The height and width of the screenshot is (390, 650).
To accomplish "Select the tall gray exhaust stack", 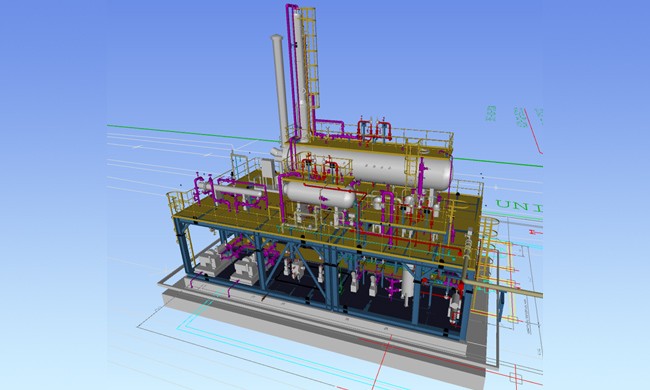I will coord(279,91).
